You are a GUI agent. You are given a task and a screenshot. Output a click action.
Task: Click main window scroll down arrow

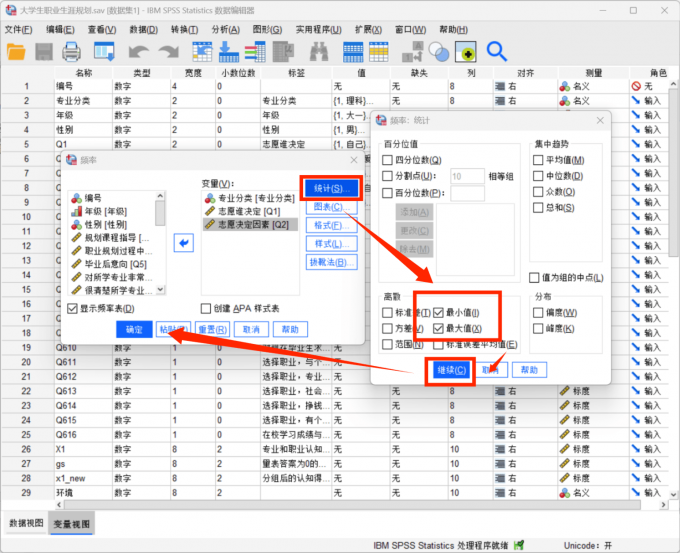673,494
